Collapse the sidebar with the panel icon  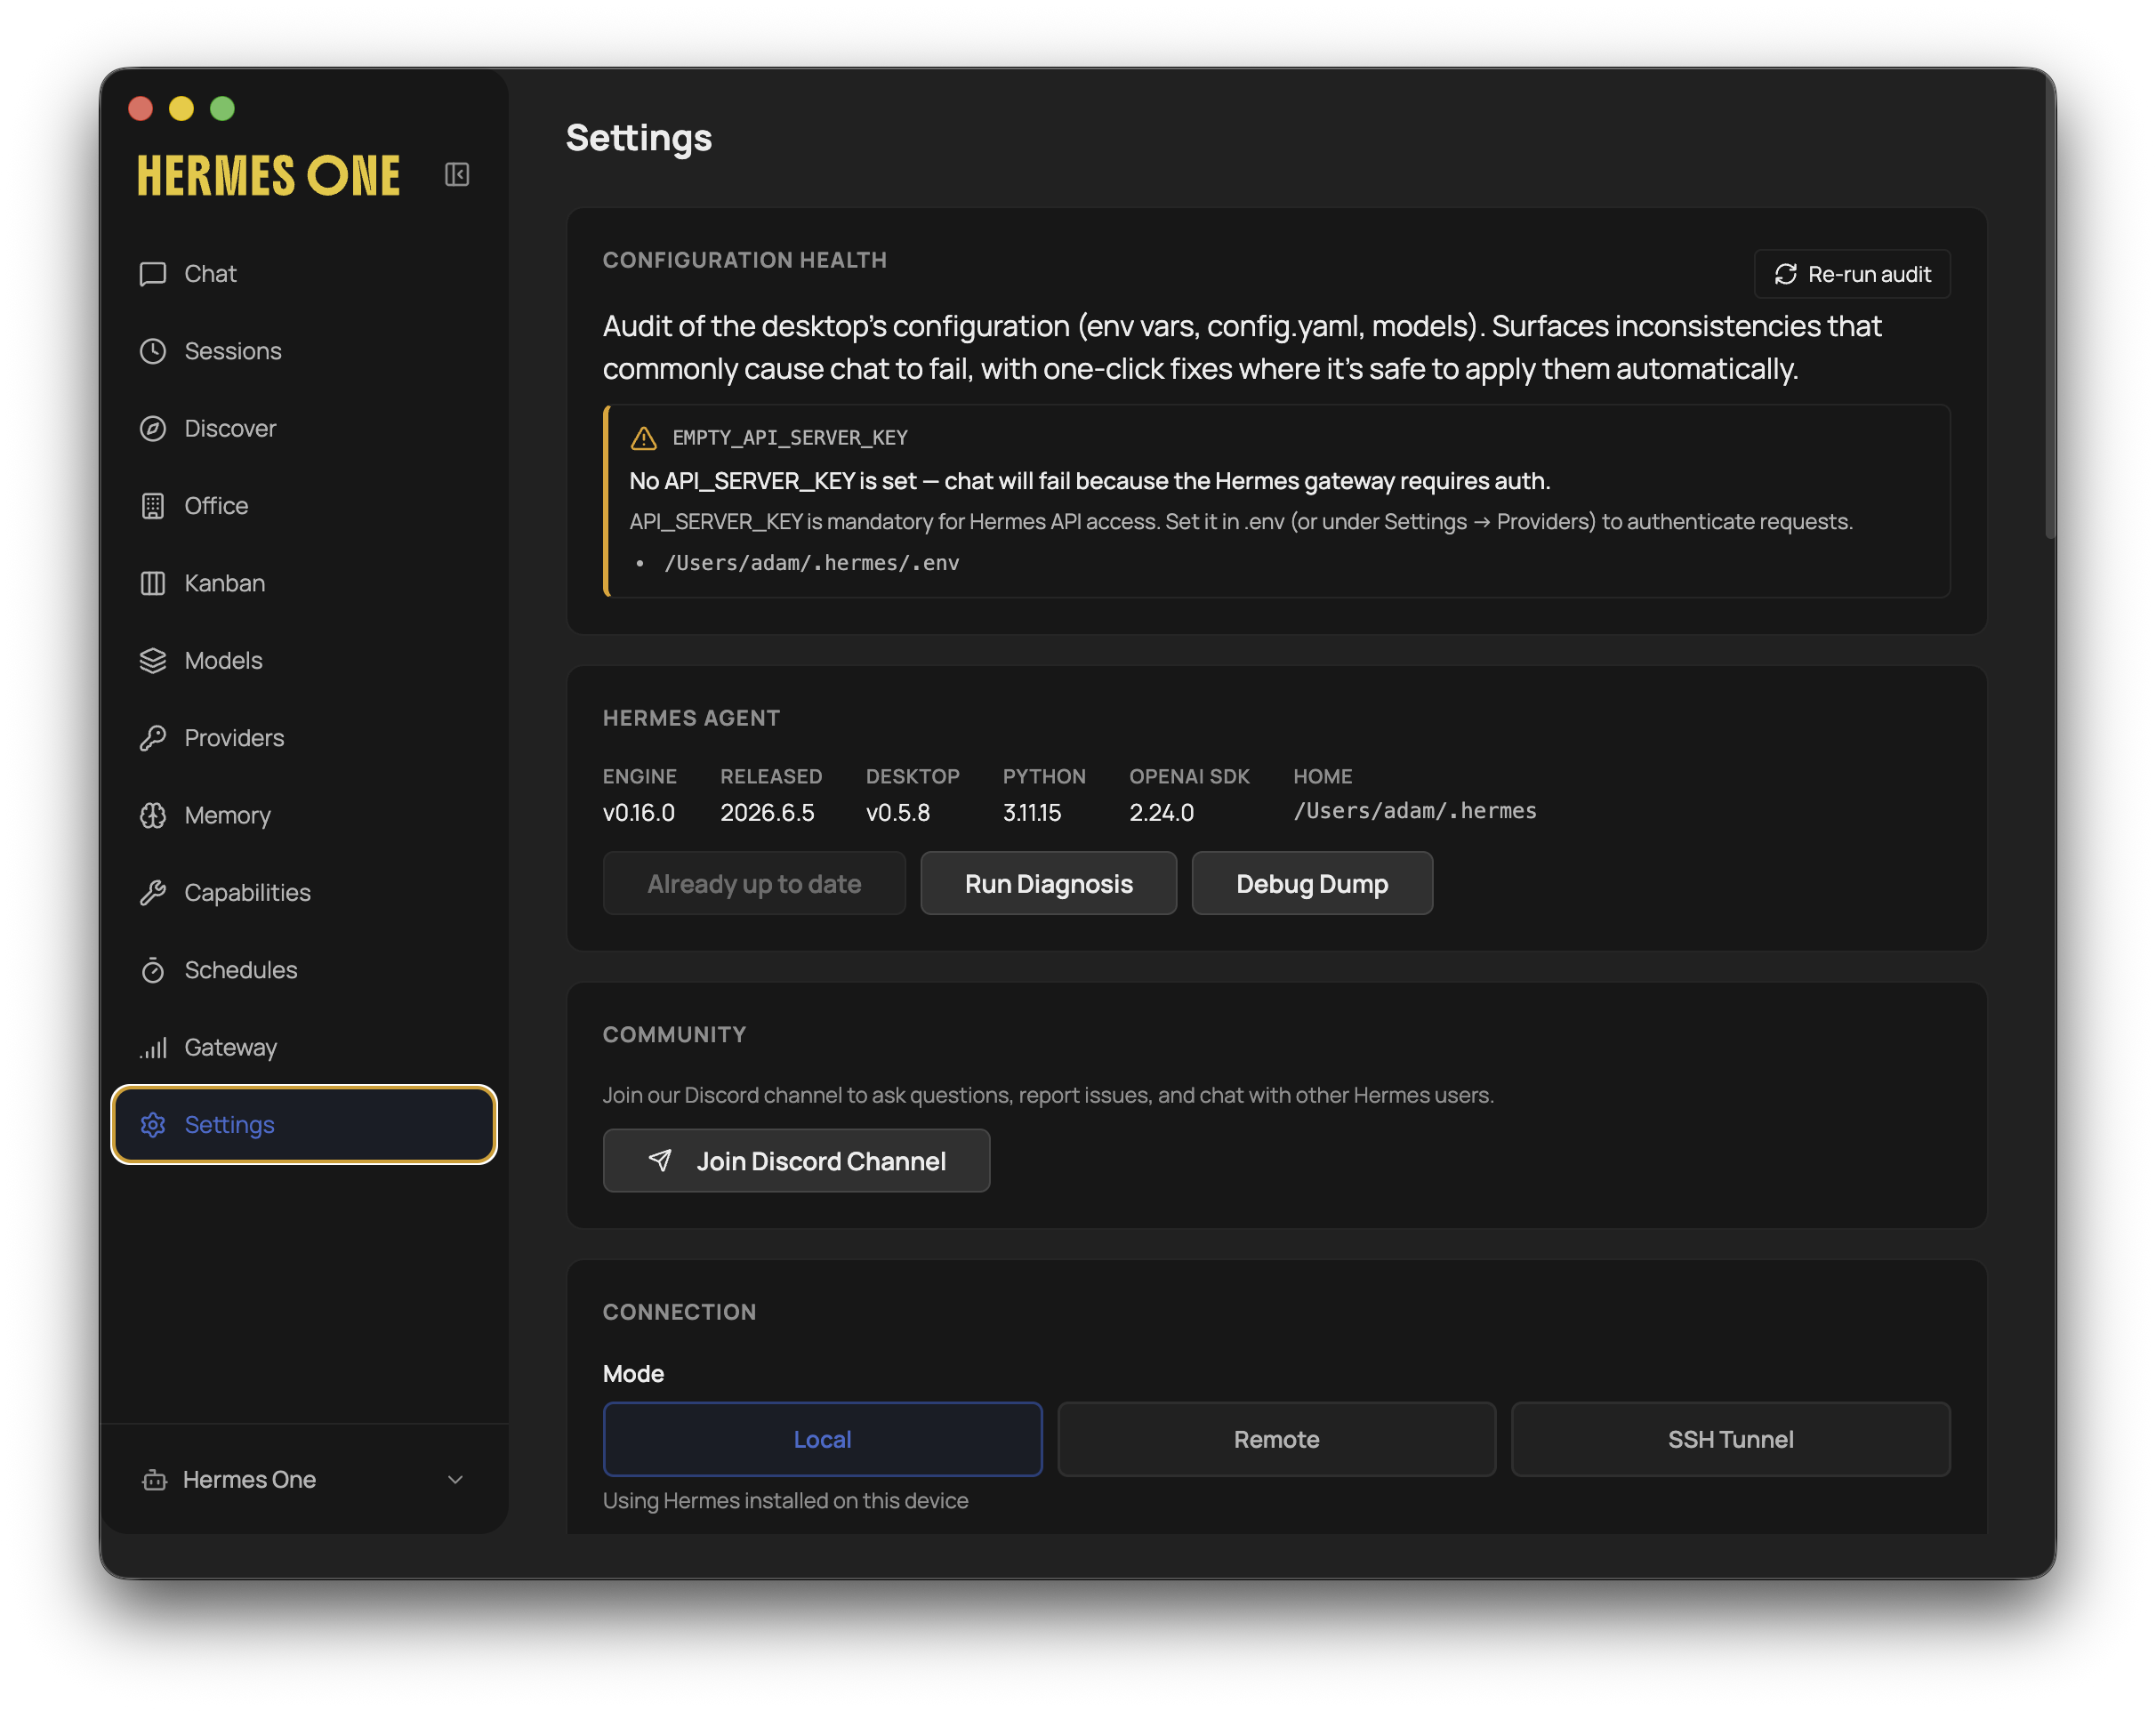(x=457, y=175)
